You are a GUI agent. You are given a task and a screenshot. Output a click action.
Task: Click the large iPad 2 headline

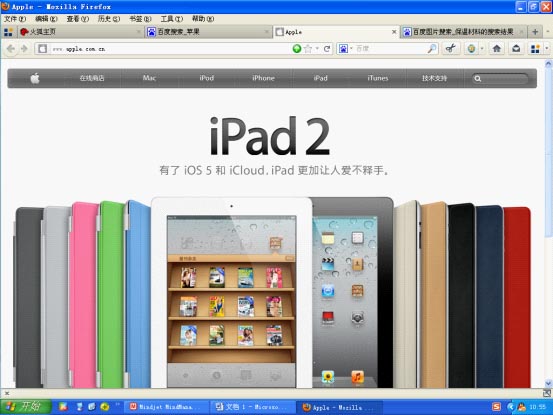(270, 136)
